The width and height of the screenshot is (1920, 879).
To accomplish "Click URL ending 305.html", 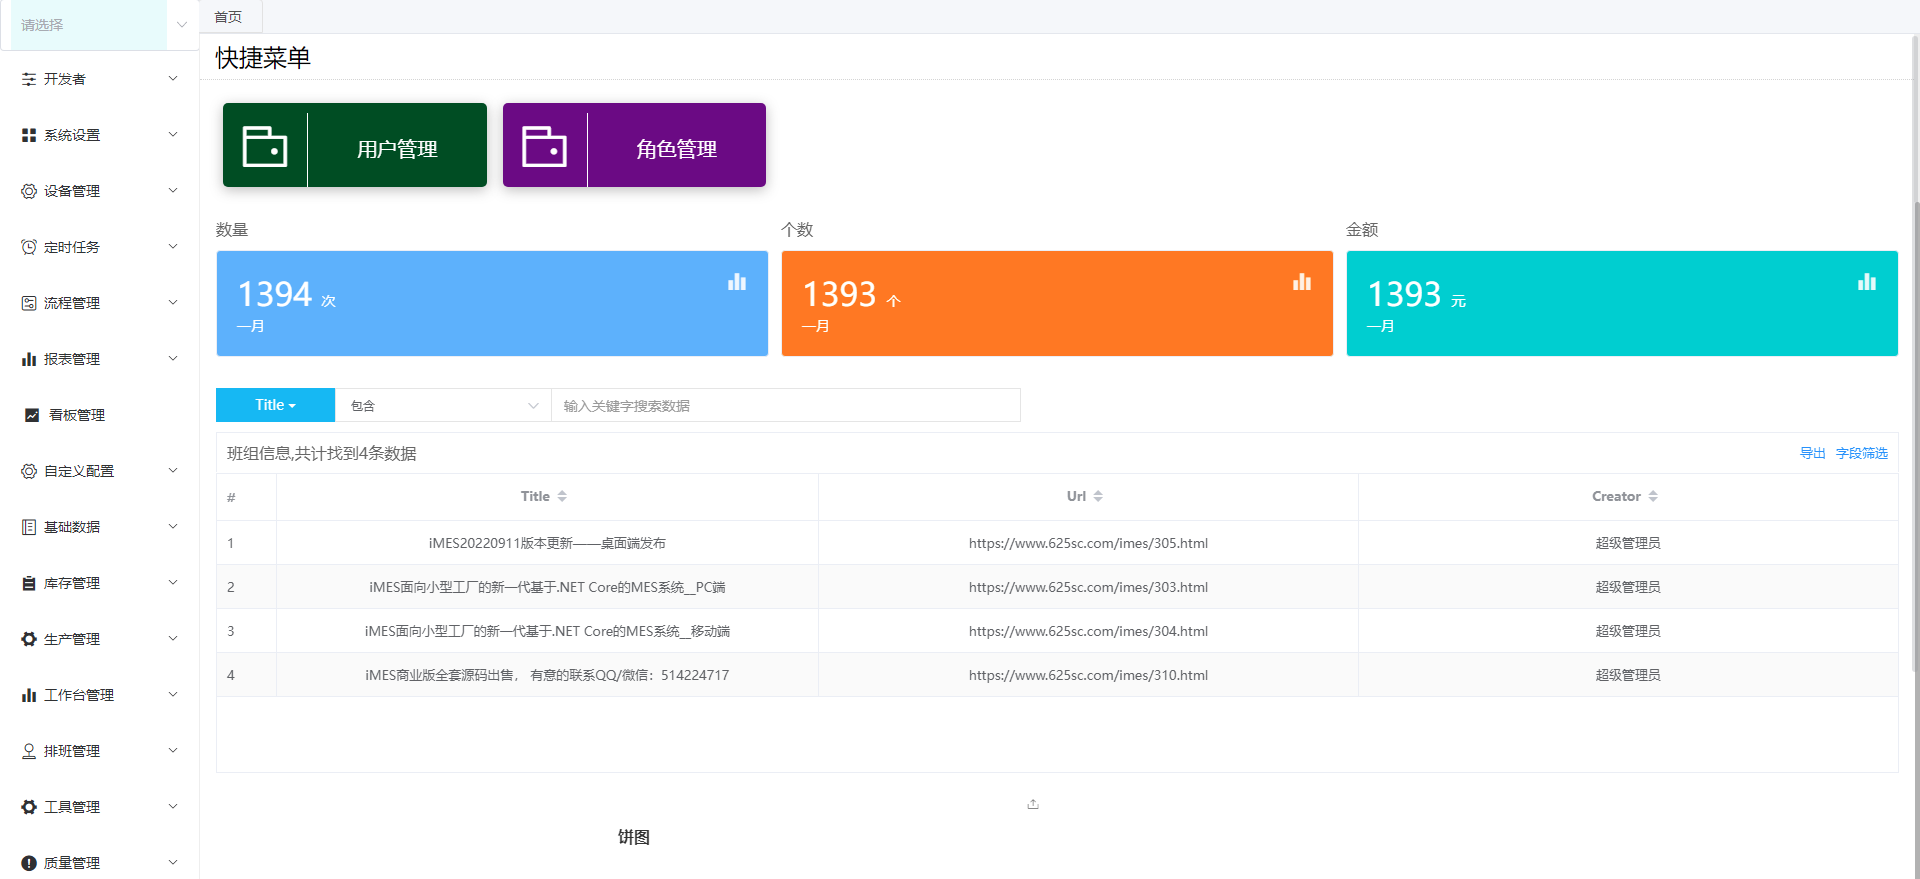I will pos(1088,543).
